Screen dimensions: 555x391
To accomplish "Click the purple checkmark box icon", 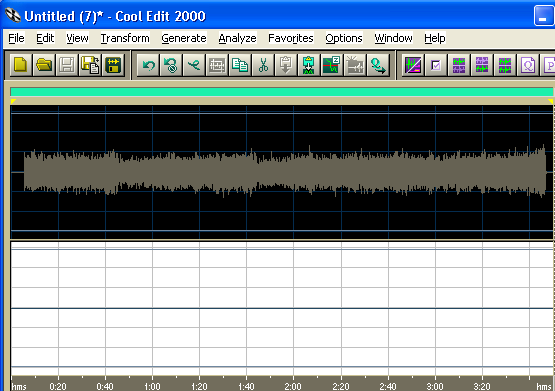I will [x=436, y=65].
